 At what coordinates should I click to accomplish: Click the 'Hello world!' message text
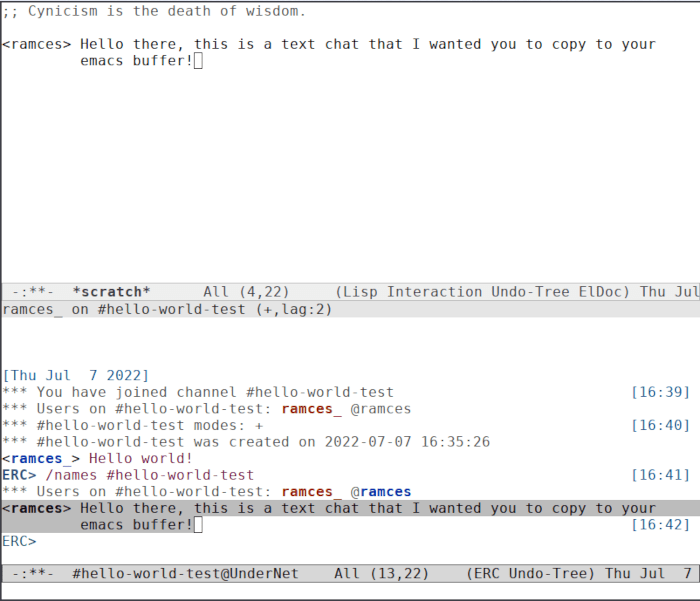click(x=141, y=459)
